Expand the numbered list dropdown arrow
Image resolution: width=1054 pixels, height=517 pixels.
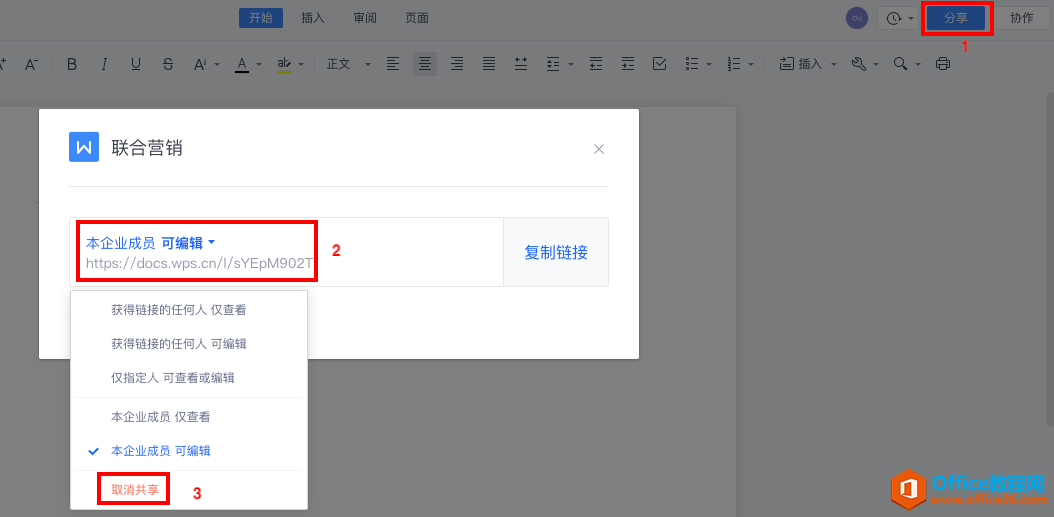752,65
